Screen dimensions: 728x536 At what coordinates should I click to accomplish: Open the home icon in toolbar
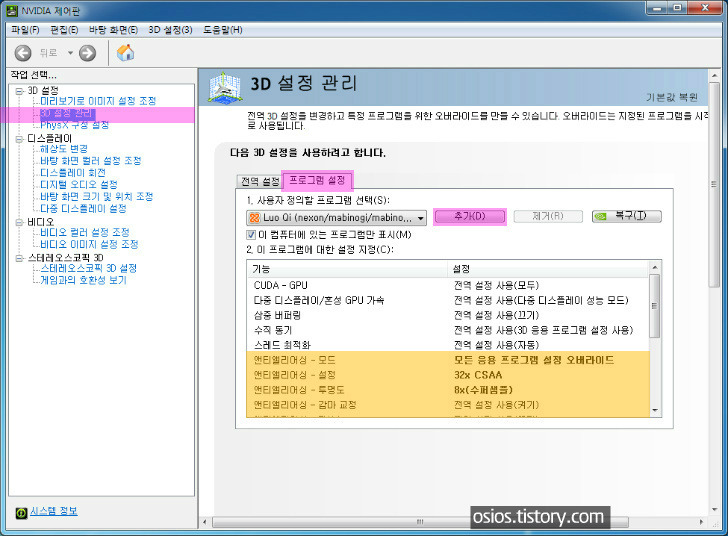125,52
